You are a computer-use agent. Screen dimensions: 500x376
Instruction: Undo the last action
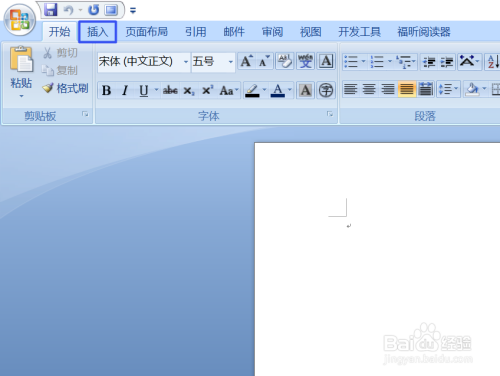tap(69, 10)
